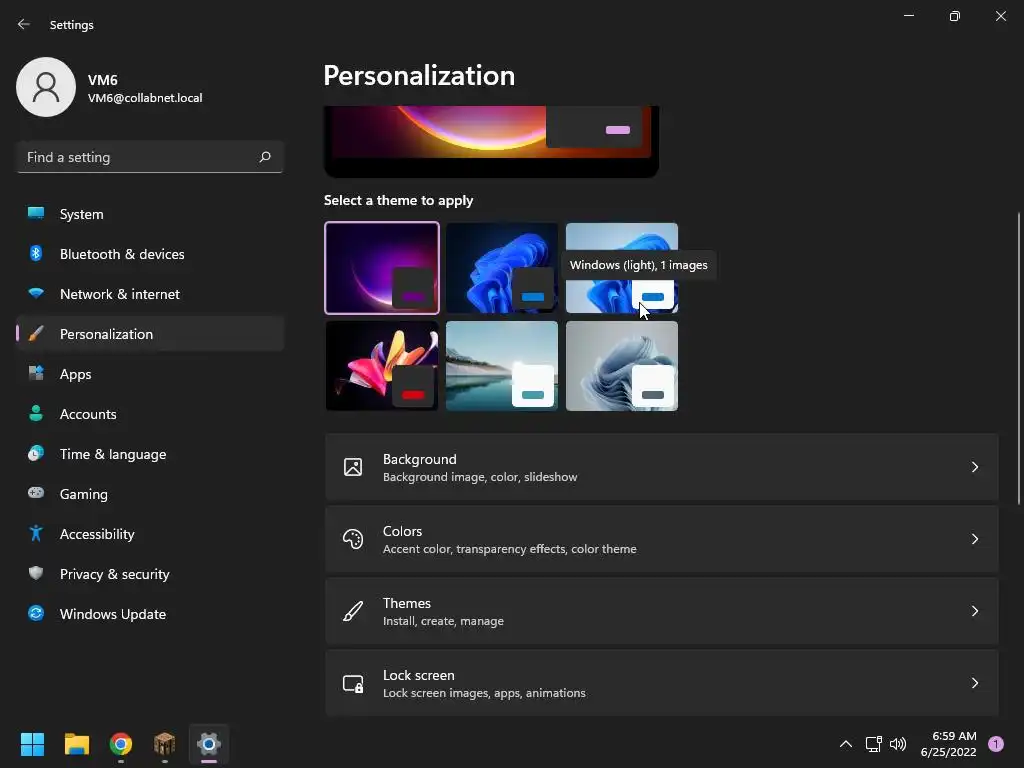This screenshot has height=768, width=1024.
Task: Open the notification badge in taskbar
Action: pyautogui.click(x=996, y=744)
